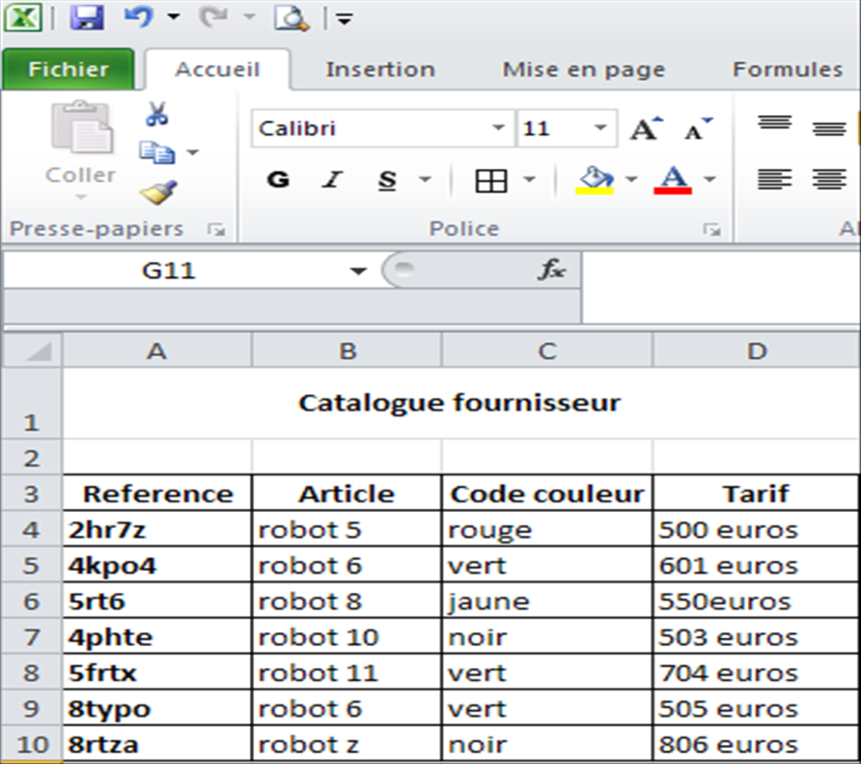Click the Format Painter brush icon
The image size is (861, 764).
click(x=158, y=191)
